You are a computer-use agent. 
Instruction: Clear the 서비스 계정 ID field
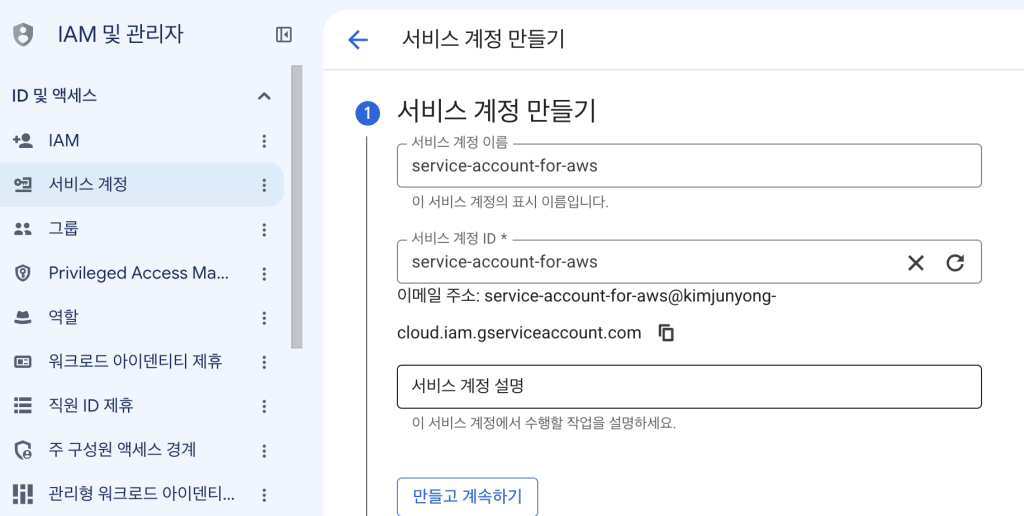[916, 263]
